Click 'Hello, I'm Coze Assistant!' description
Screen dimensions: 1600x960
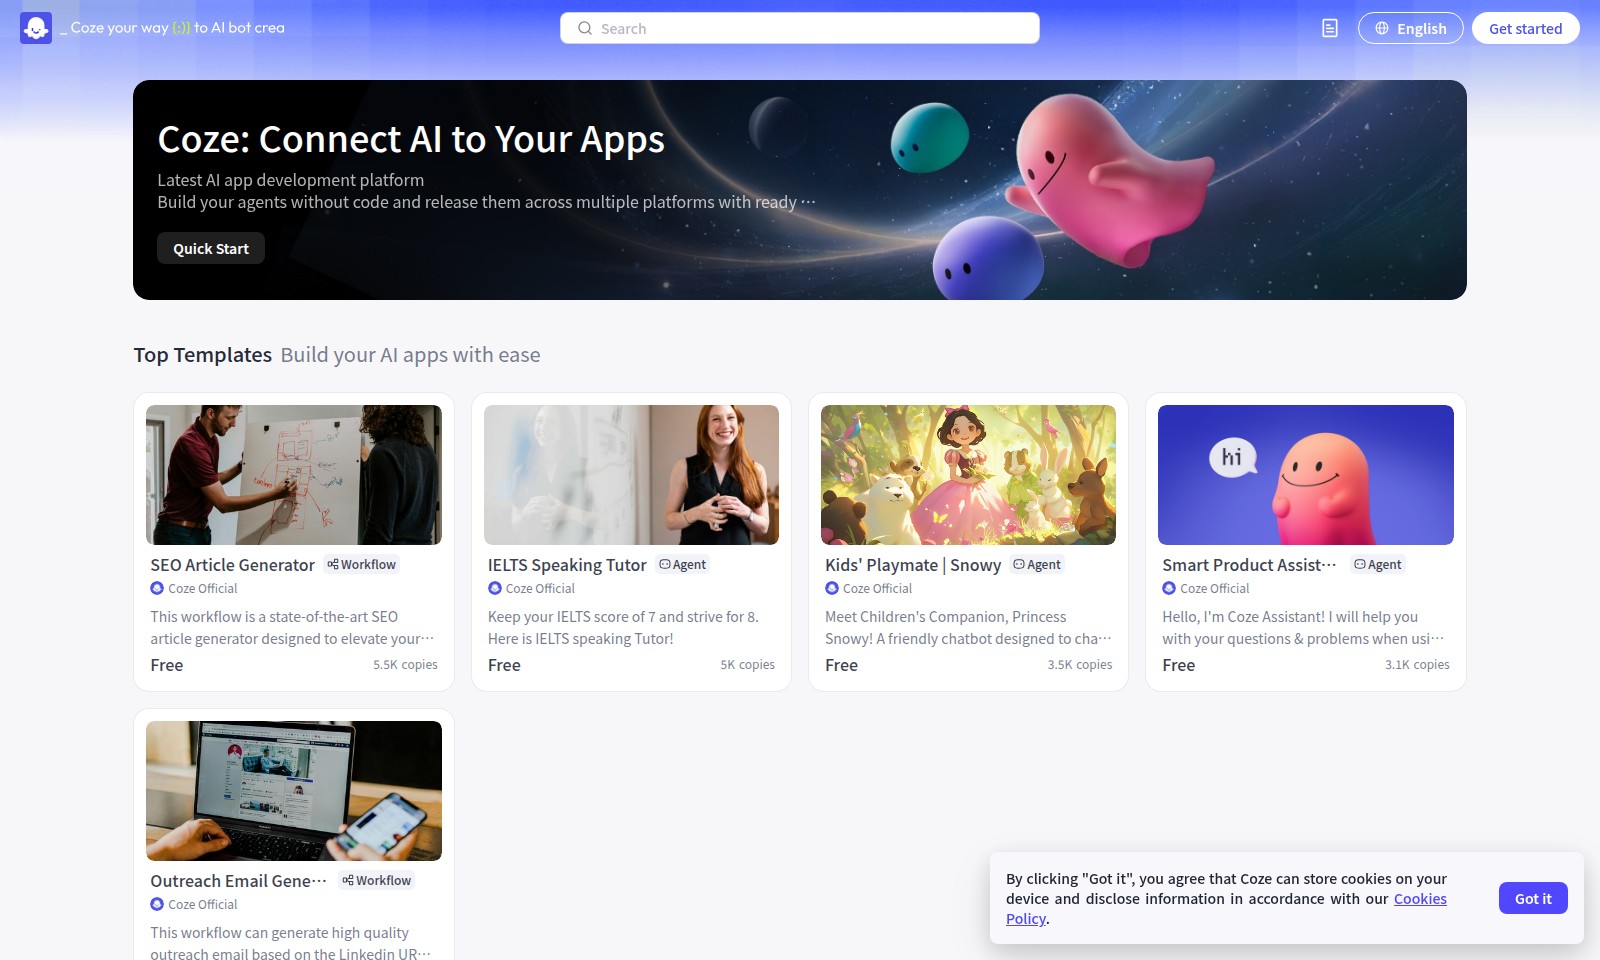1303,628
